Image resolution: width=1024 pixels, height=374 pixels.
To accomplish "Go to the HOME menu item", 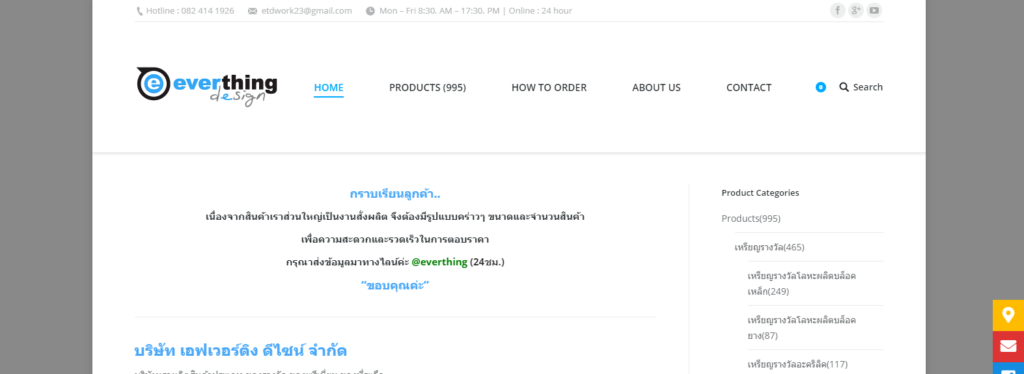I will coord(328,87).
